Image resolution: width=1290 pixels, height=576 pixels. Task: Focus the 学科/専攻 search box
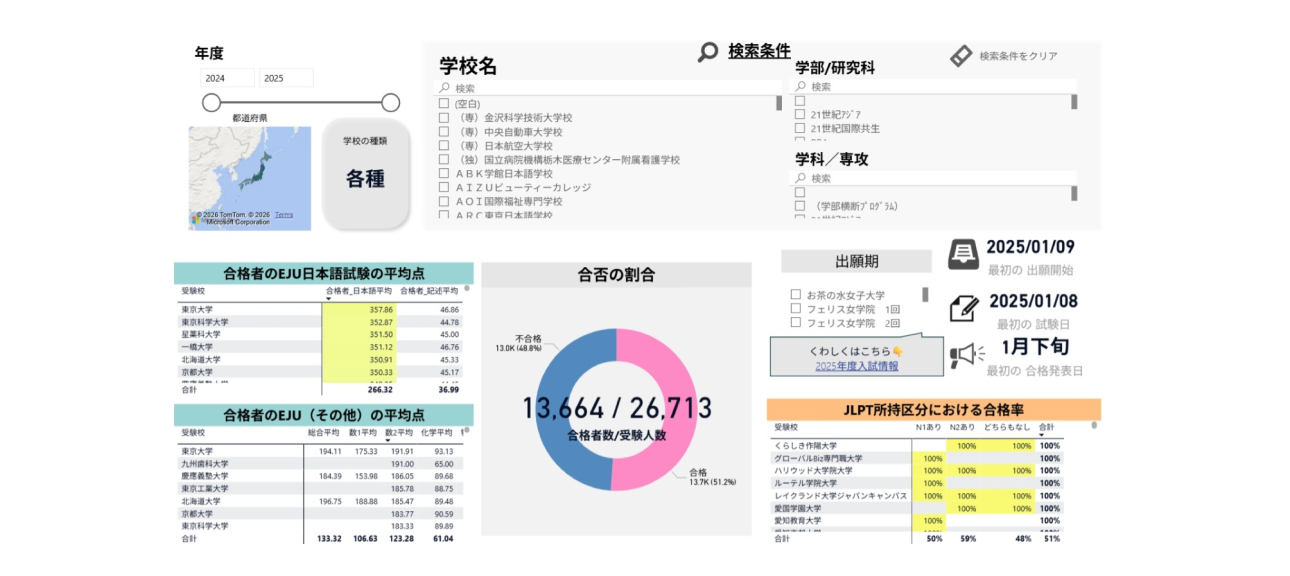click(x=935, y=178)
